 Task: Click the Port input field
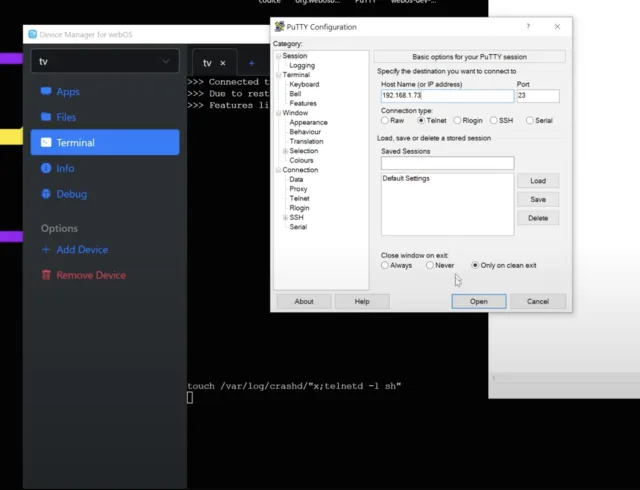tap(538, 96)
